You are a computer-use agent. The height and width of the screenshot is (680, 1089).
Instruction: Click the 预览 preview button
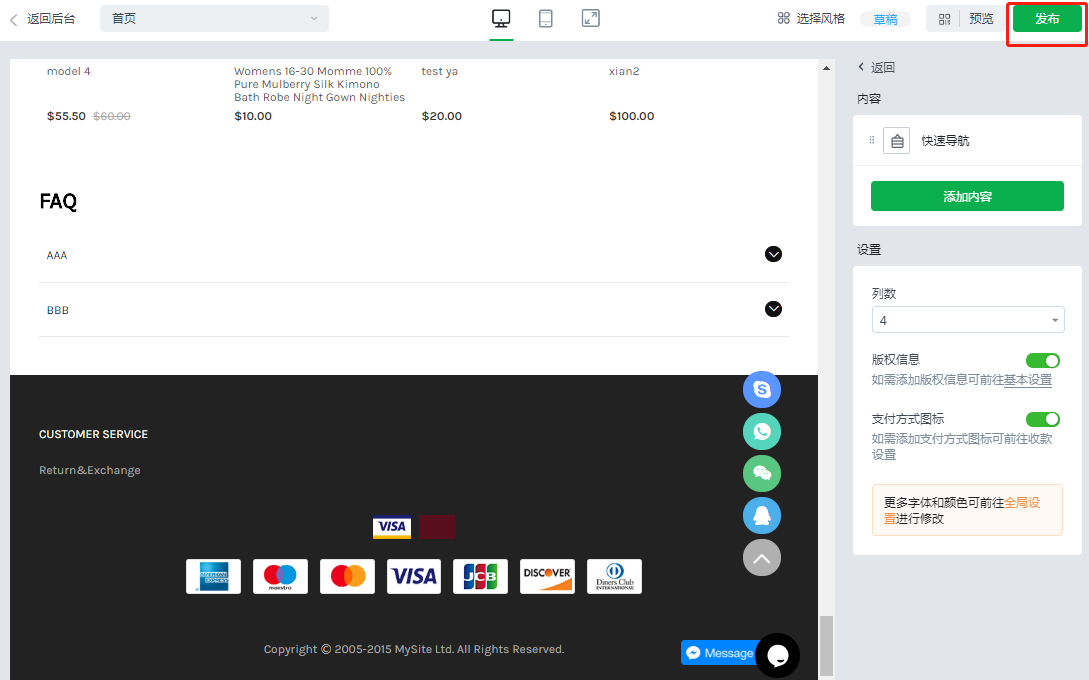point(981,19)
